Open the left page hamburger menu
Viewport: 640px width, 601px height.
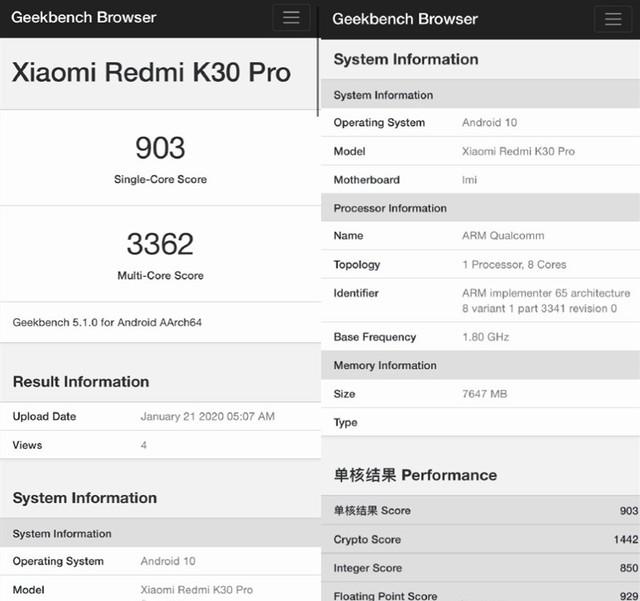(291, 18)
